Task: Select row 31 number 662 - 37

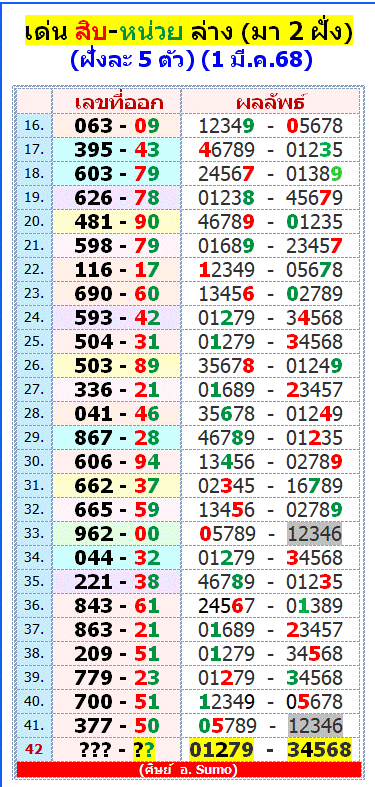Action: [x=116, y=485]
